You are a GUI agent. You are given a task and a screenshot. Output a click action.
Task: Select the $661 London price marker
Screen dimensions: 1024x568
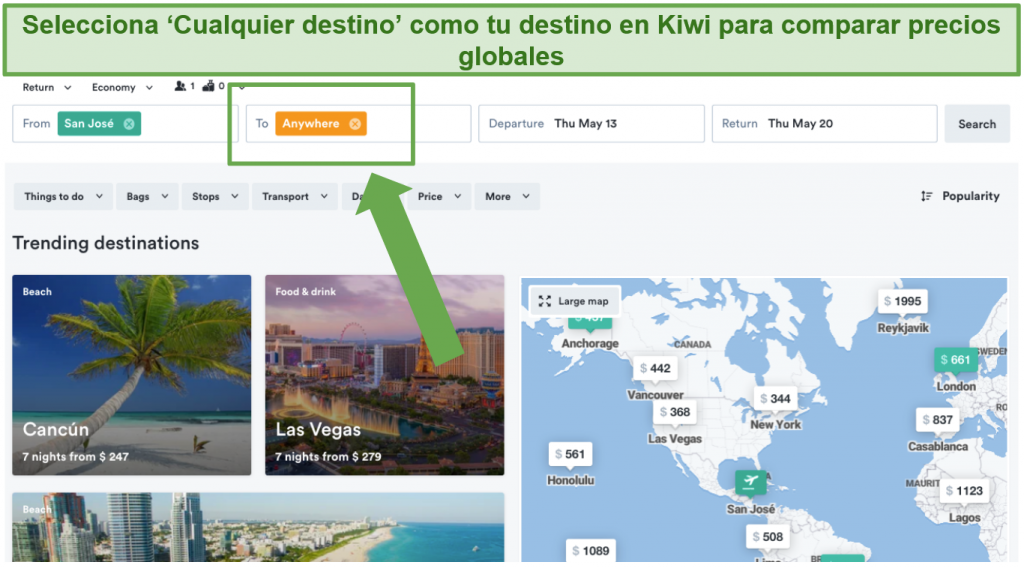click(955, 360)
